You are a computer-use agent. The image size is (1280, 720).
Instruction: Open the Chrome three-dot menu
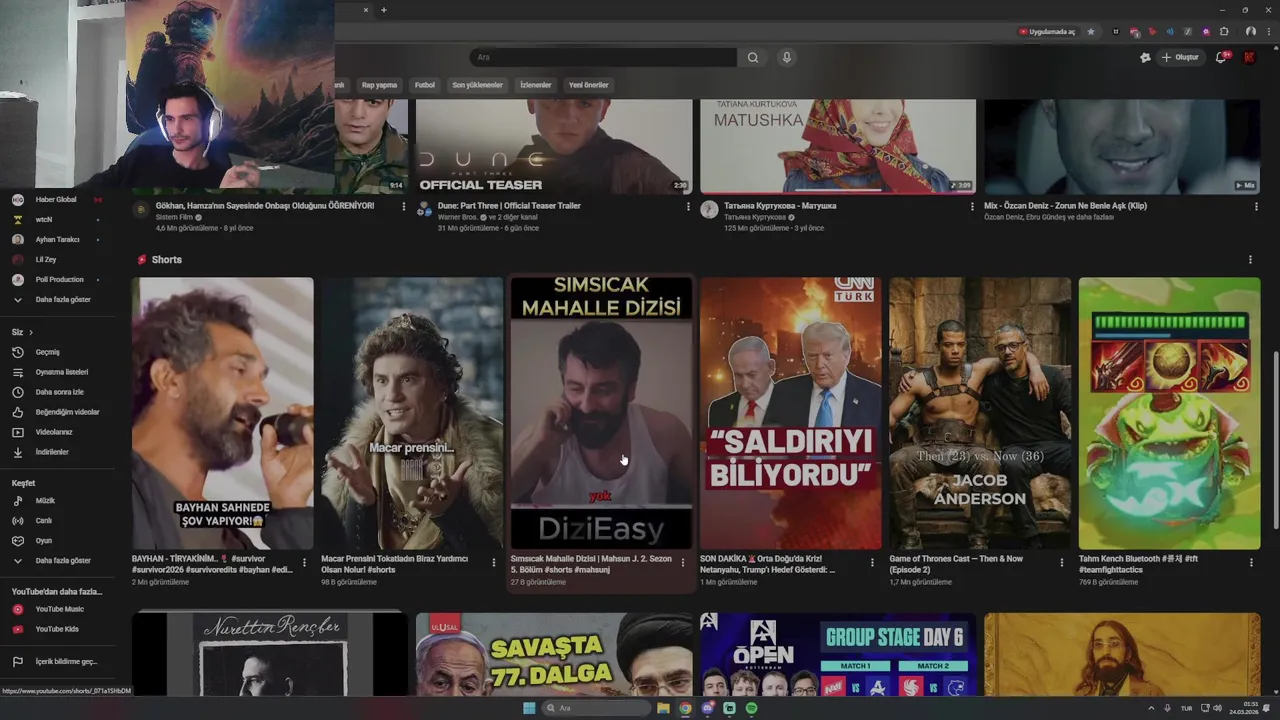click(x=1267, y=31)
